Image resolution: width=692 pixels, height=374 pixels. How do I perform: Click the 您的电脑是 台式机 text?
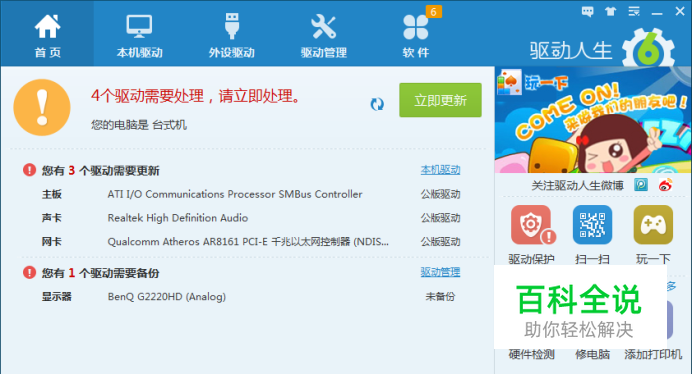(x=139, y=125)
